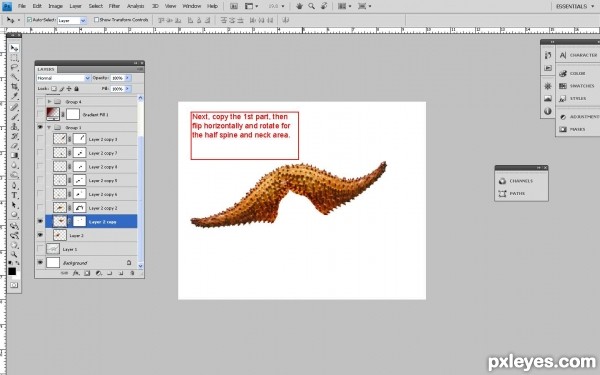This screenshot has width=600, height=375.
Task: Select the Healing Brush tool
Action: 14,108
